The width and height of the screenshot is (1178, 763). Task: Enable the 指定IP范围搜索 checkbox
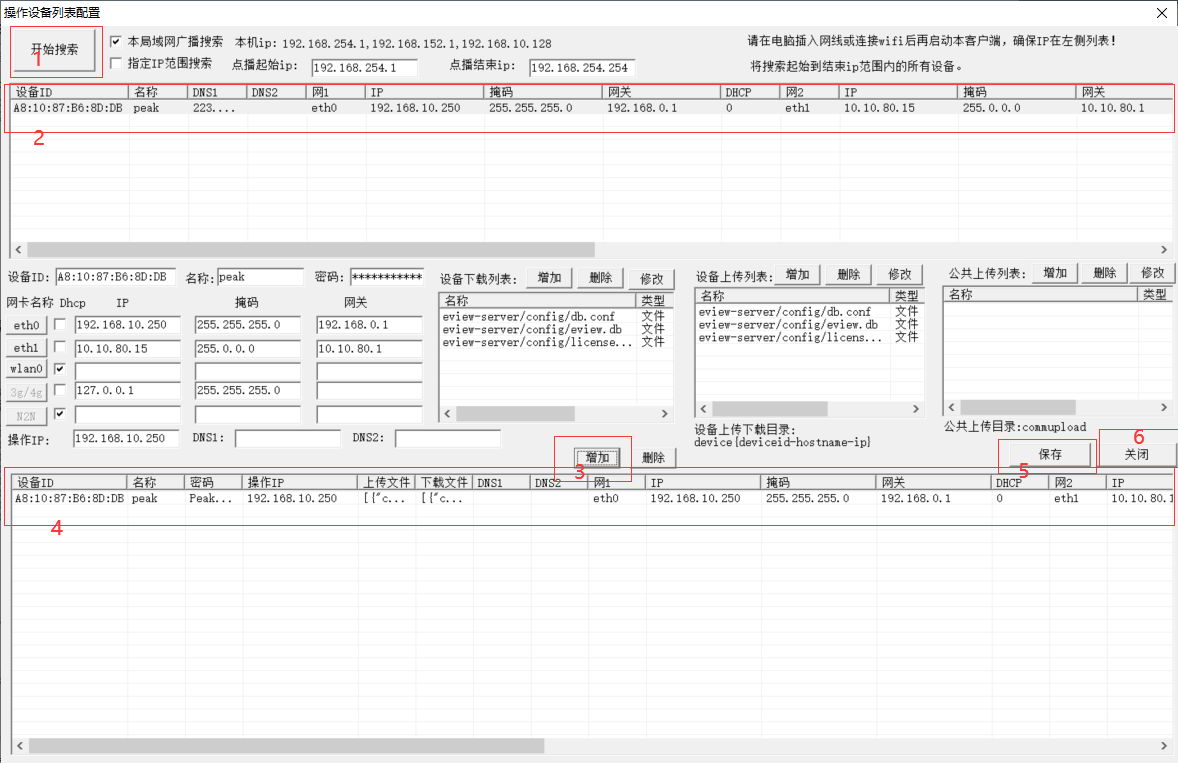coord(116,63)
